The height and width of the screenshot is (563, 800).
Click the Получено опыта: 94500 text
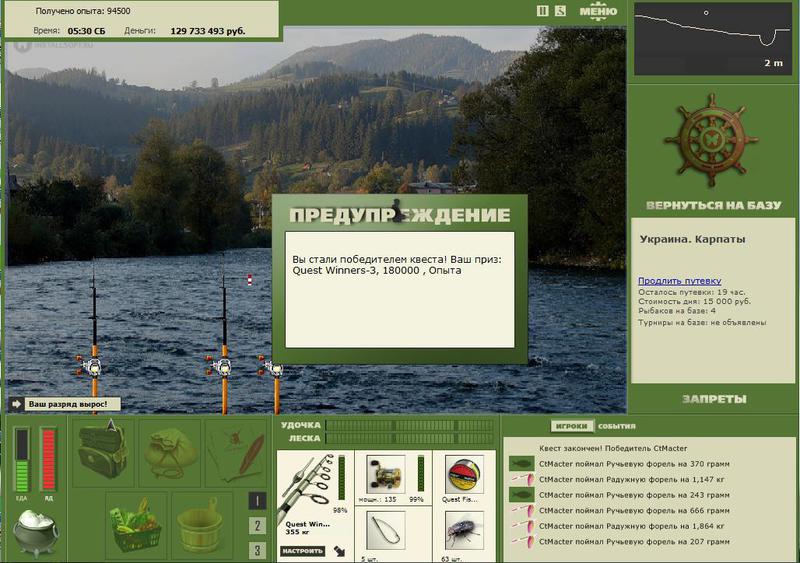83,11
